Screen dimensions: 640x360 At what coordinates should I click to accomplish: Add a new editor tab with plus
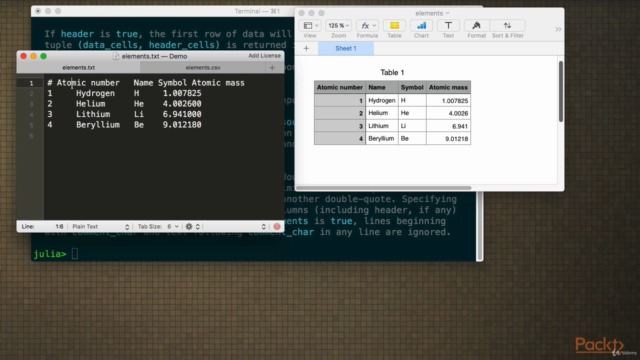(x=272, y=68)
